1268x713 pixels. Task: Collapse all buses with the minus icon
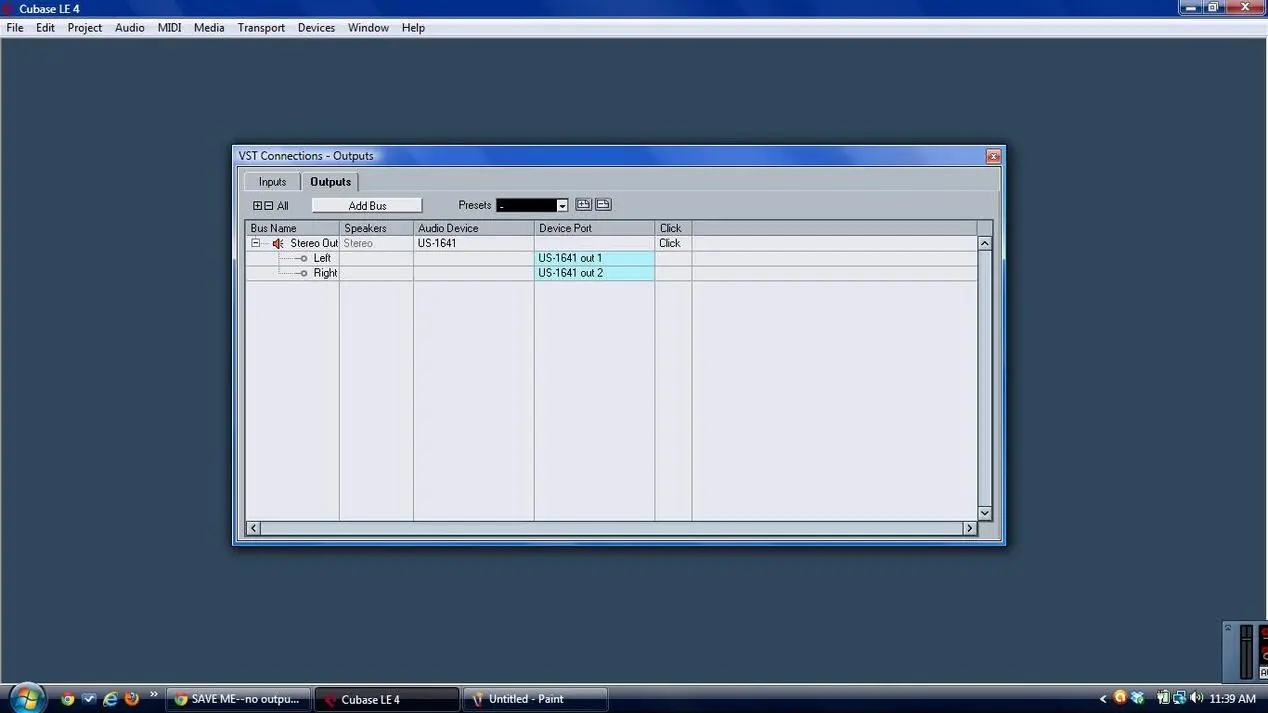(268, 206)
